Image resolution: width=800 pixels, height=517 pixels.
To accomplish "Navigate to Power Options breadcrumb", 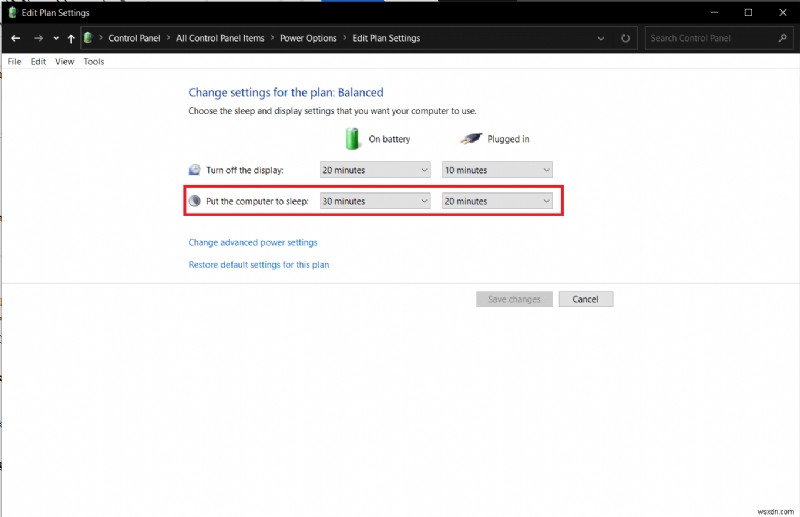I will click(x=308, y=38).
